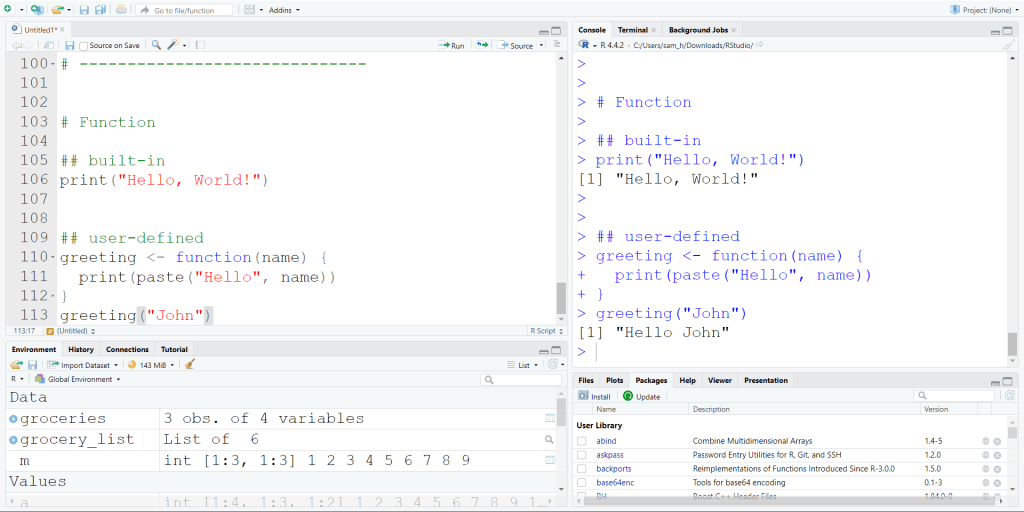The image size is (1024, 512).
Task: Click the find/replace magnifier icon
Action: tap(156, 45)
